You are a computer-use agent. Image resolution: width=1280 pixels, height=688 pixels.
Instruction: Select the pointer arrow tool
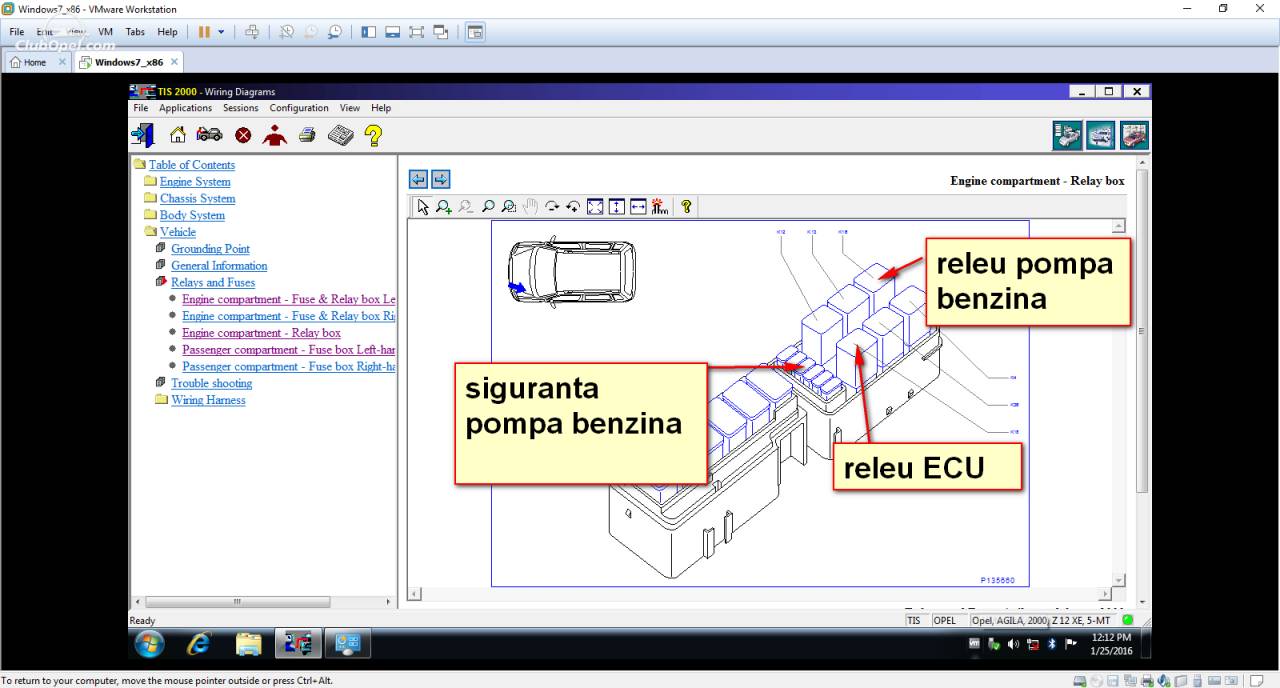423,207
